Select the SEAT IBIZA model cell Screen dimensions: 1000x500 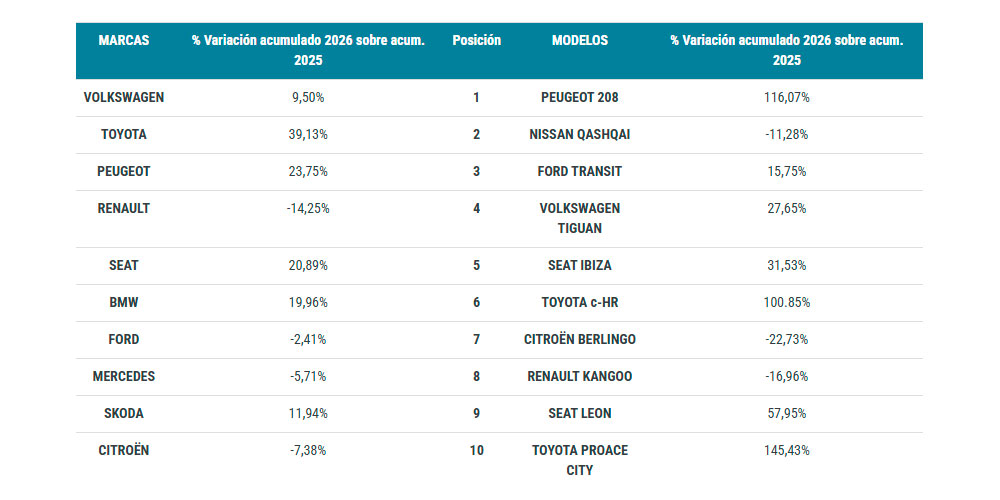(579, 266)
